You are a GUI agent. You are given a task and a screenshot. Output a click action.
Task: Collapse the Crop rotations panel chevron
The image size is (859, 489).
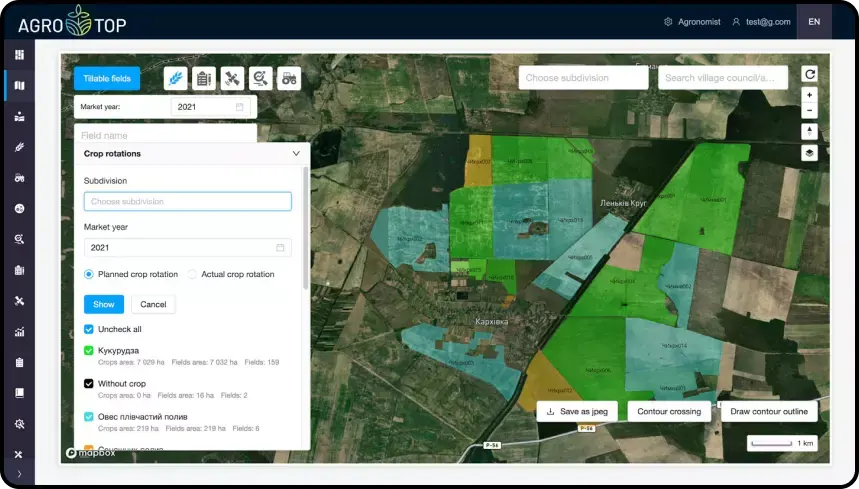pyautogui.click(x=296, y=154)
